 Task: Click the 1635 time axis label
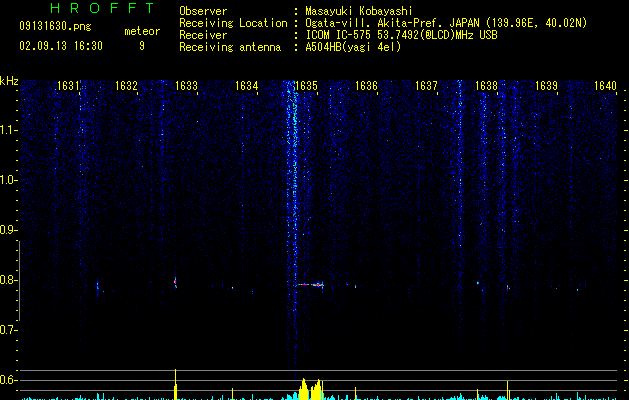[306, 86]
